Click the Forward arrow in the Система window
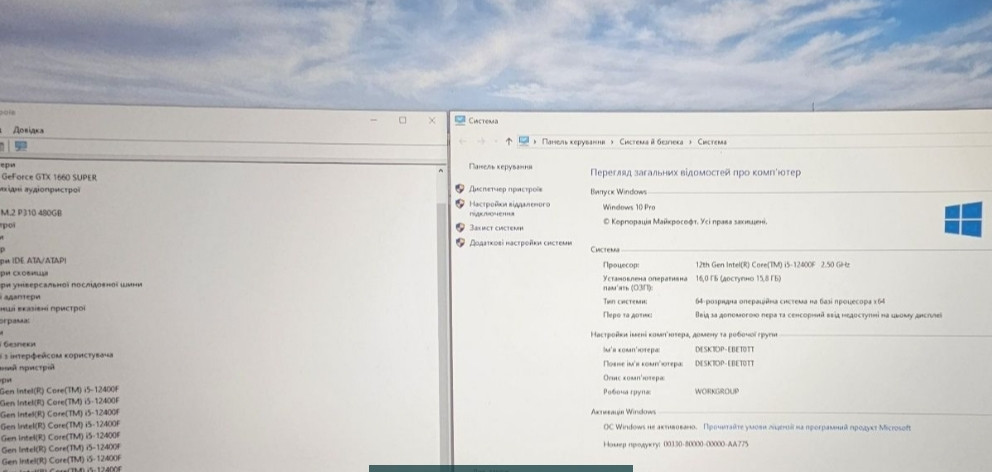 click(x=484, y=142)
